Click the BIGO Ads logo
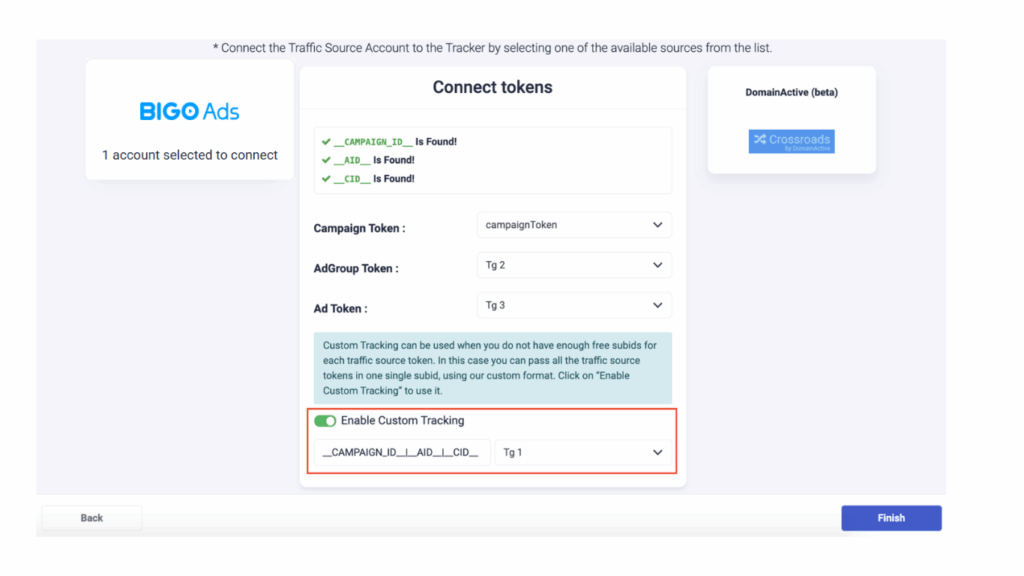Viewport: 1024px width, 576px height. coord(189,111)
